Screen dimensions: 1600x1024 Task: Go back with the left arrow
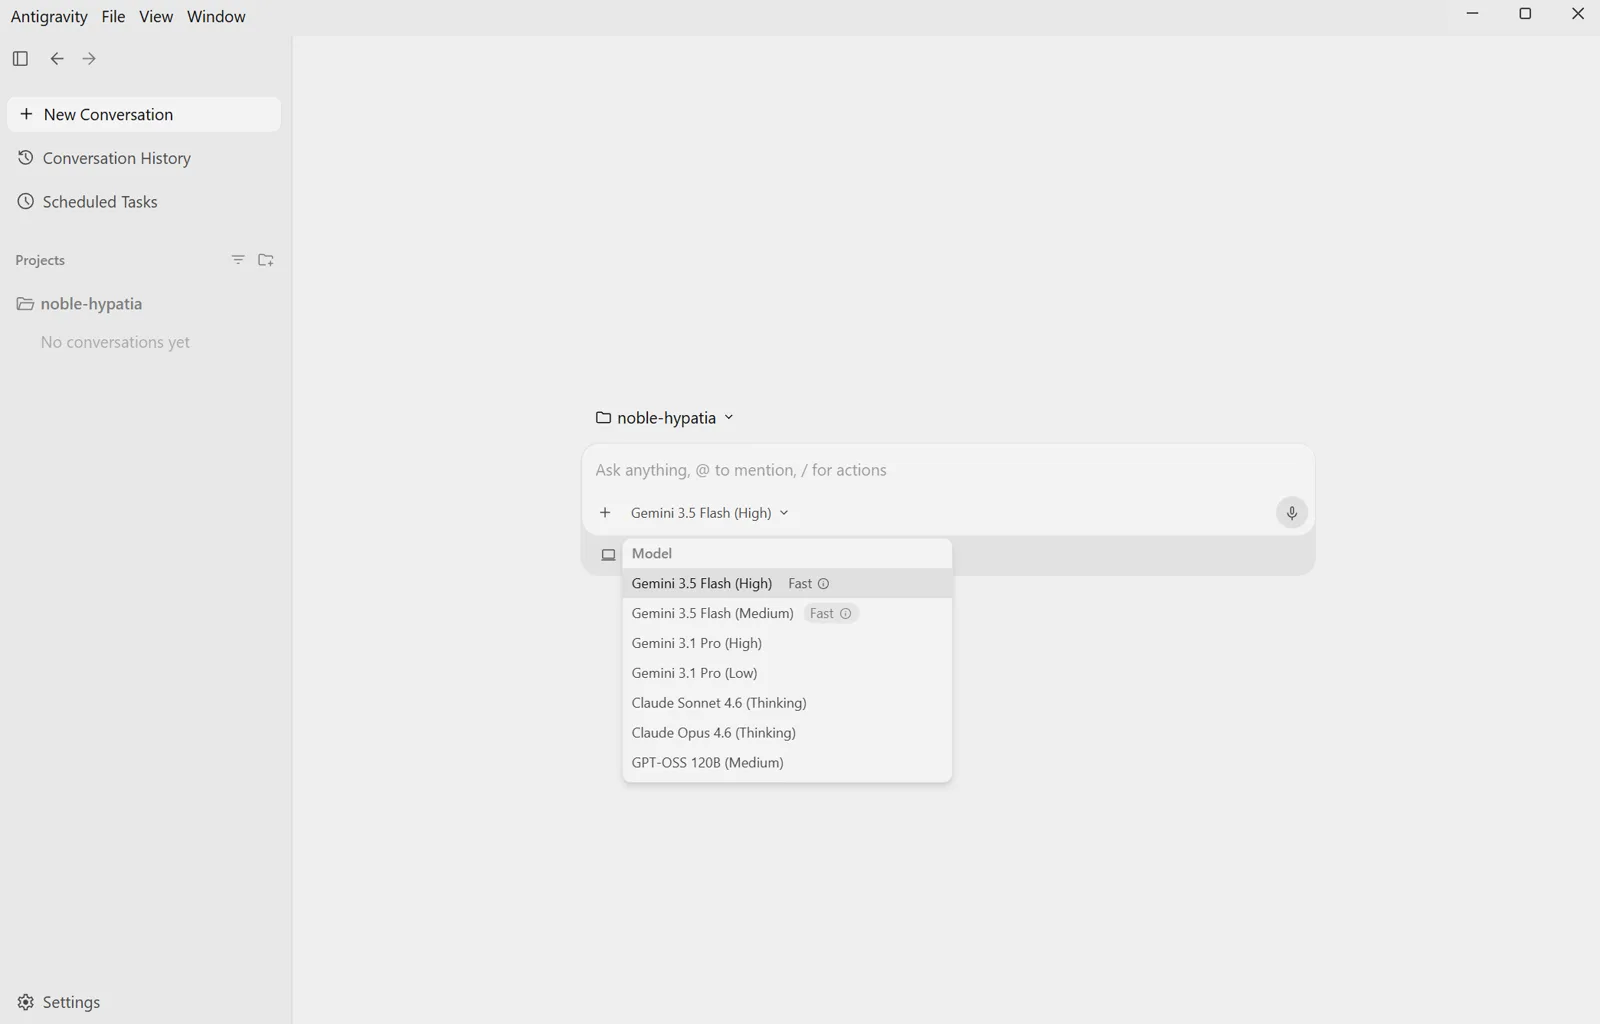click(x=57, y=58)
